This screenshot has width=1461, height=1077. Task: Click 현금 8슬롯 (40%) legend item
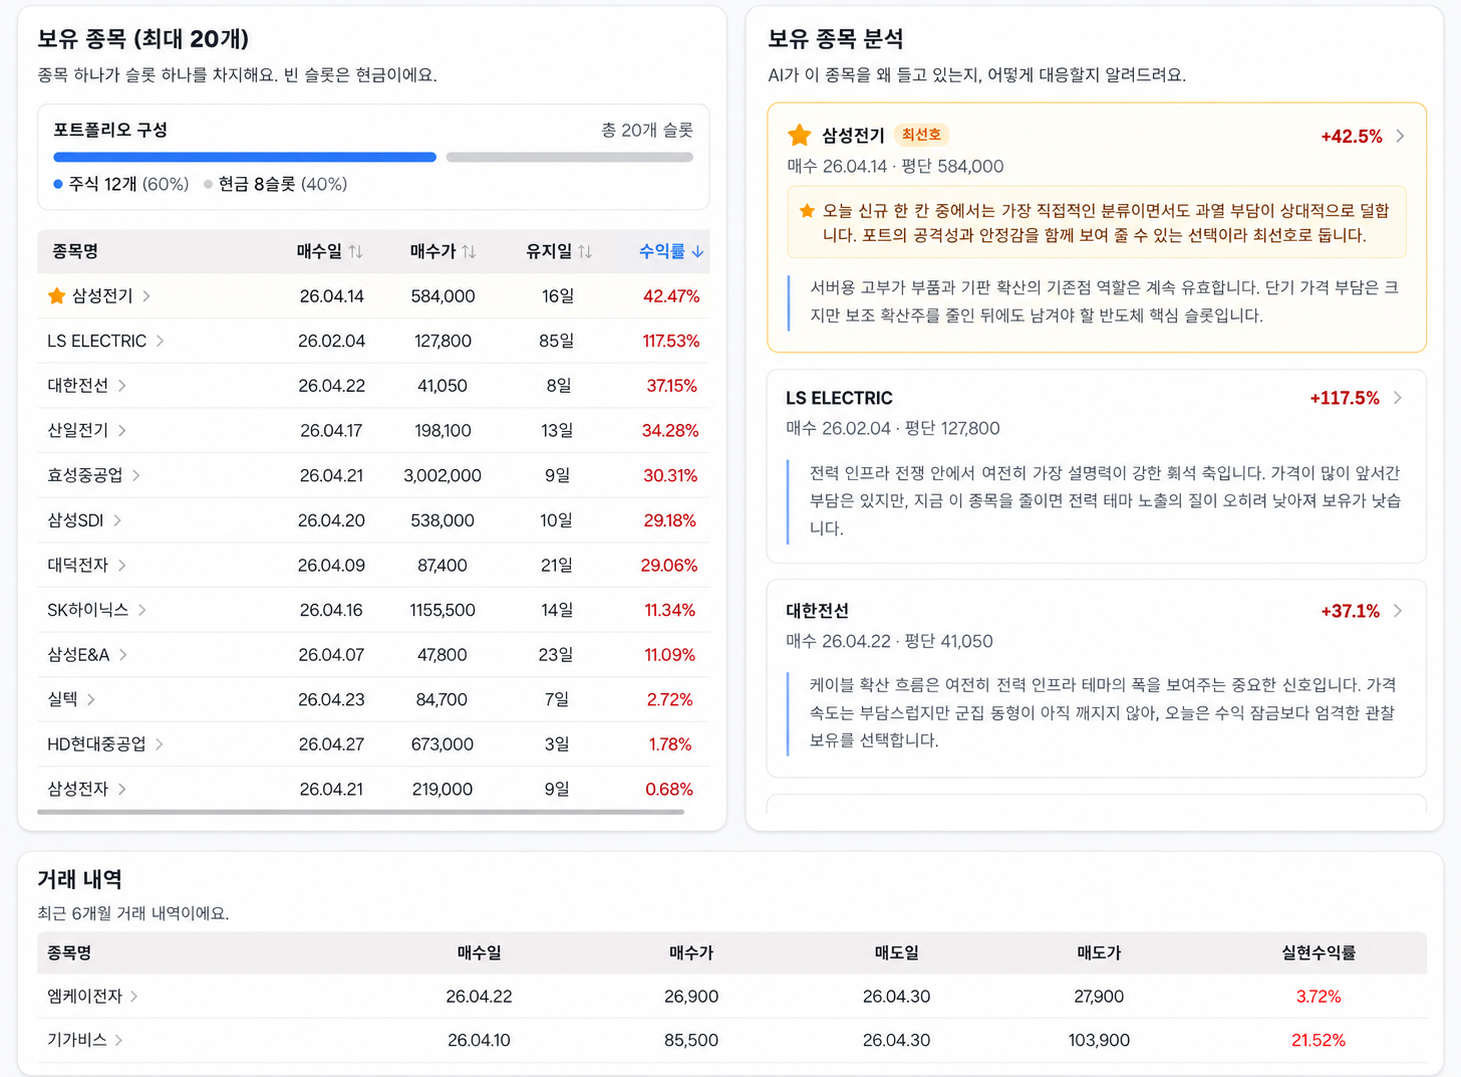pos(275,184)
